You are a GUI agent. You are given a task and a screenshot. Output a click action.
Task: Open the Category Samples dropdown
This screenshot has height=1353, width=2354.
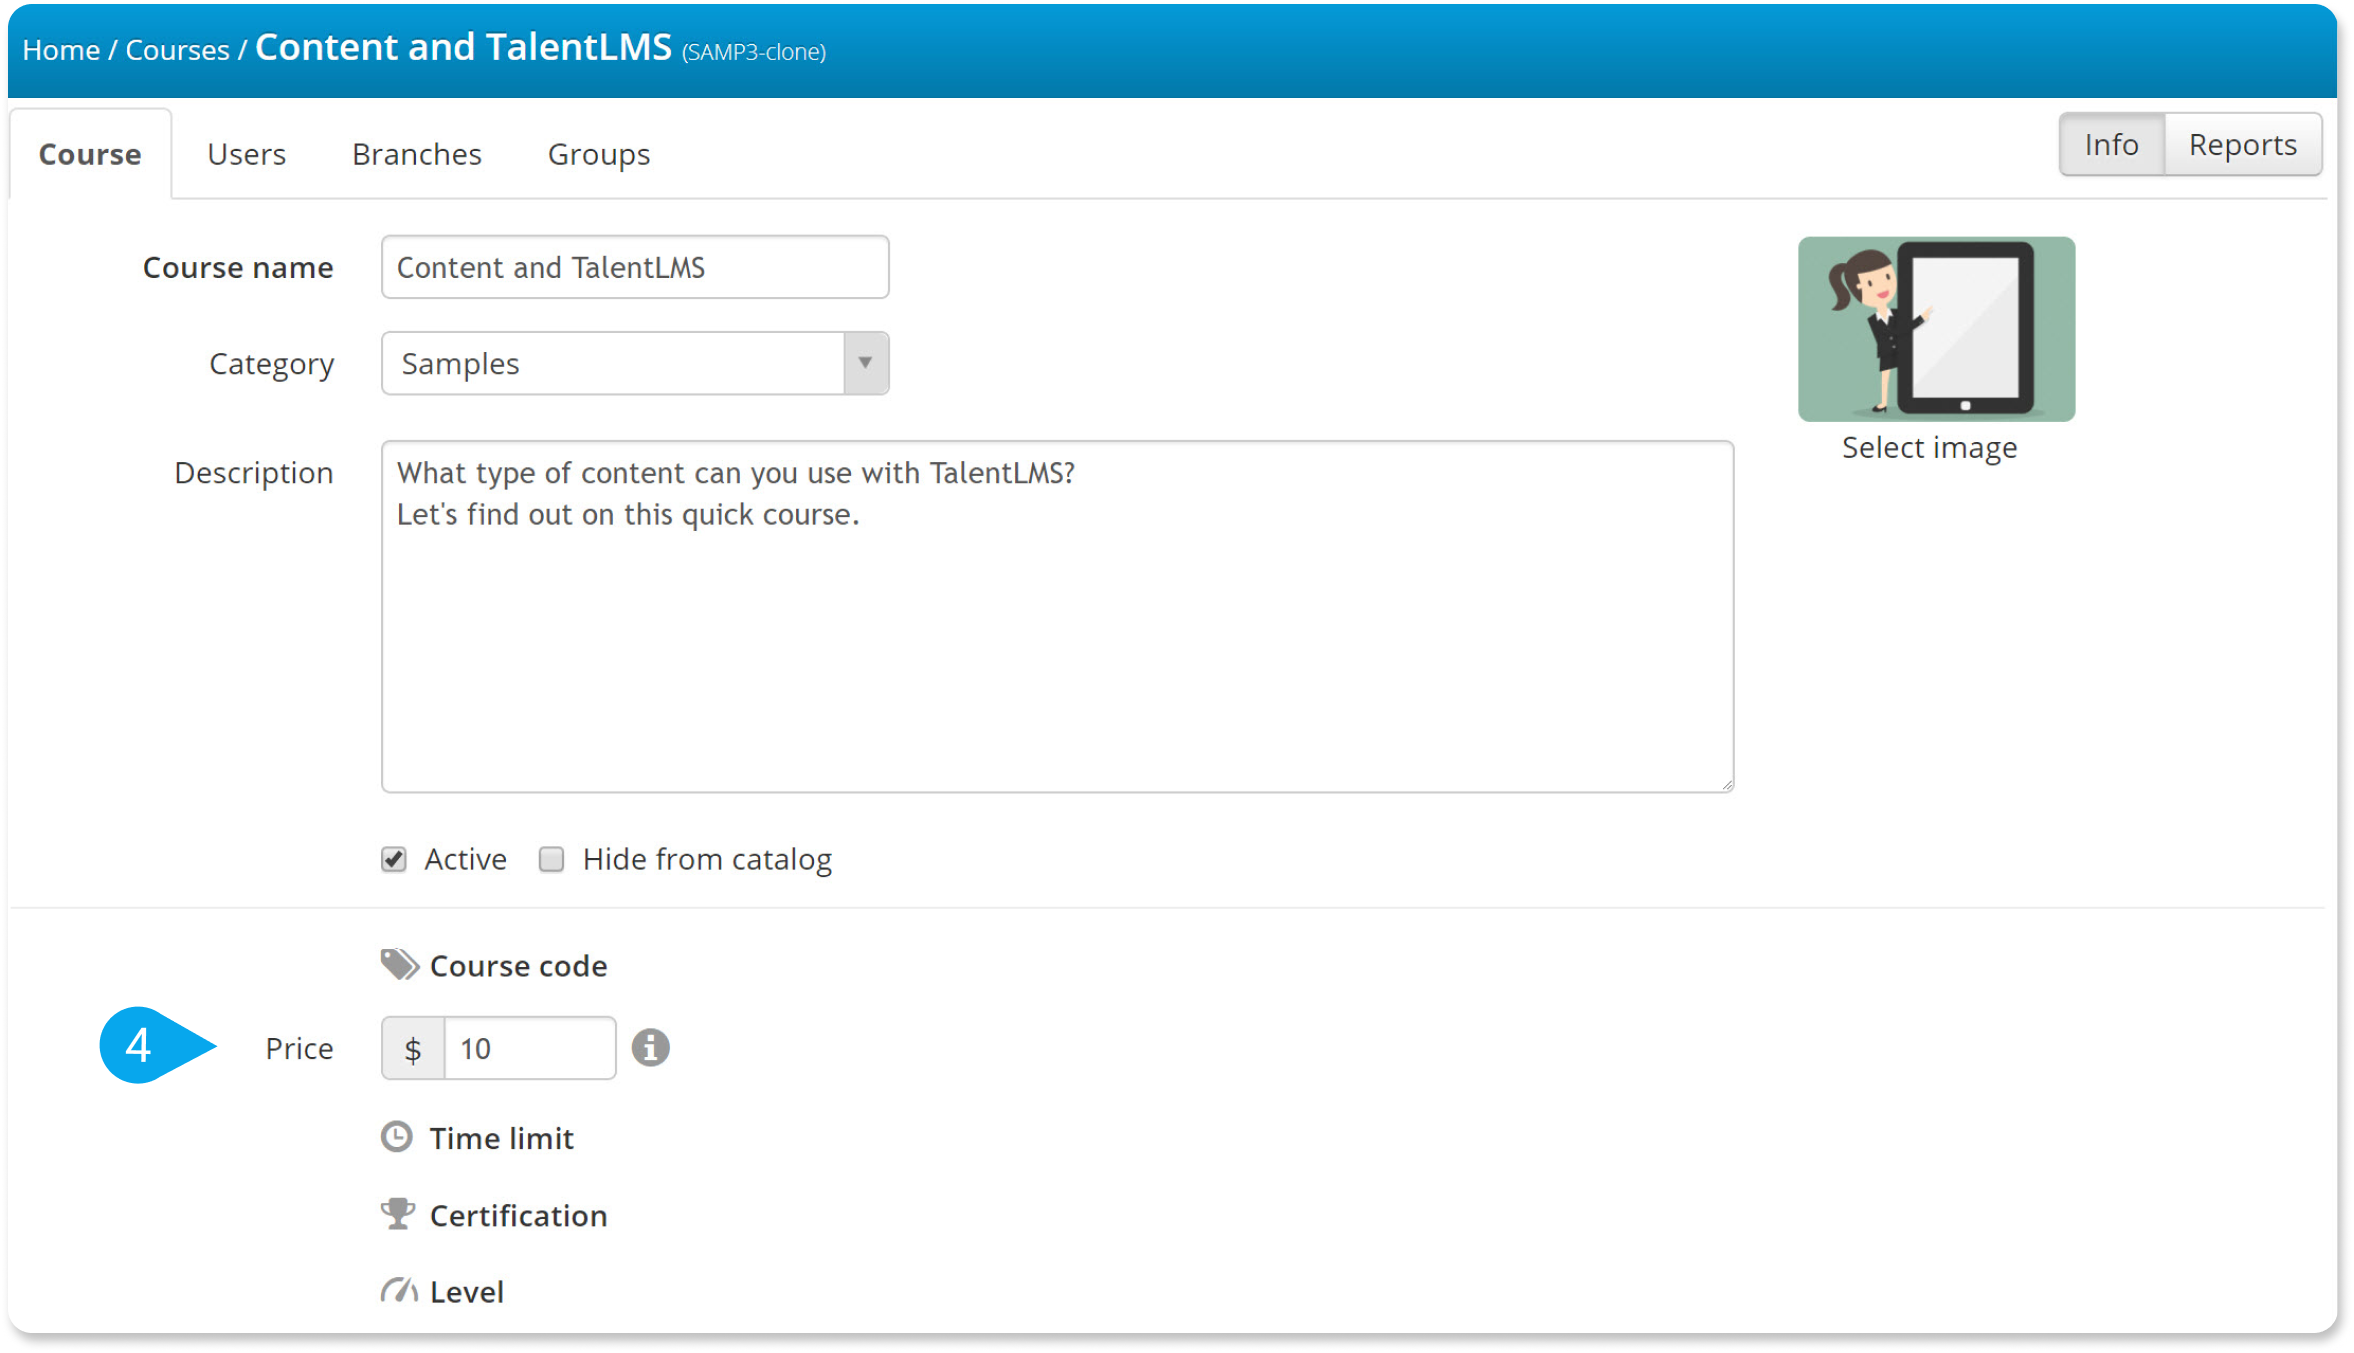pyautogui.click(x=635, y=363)
